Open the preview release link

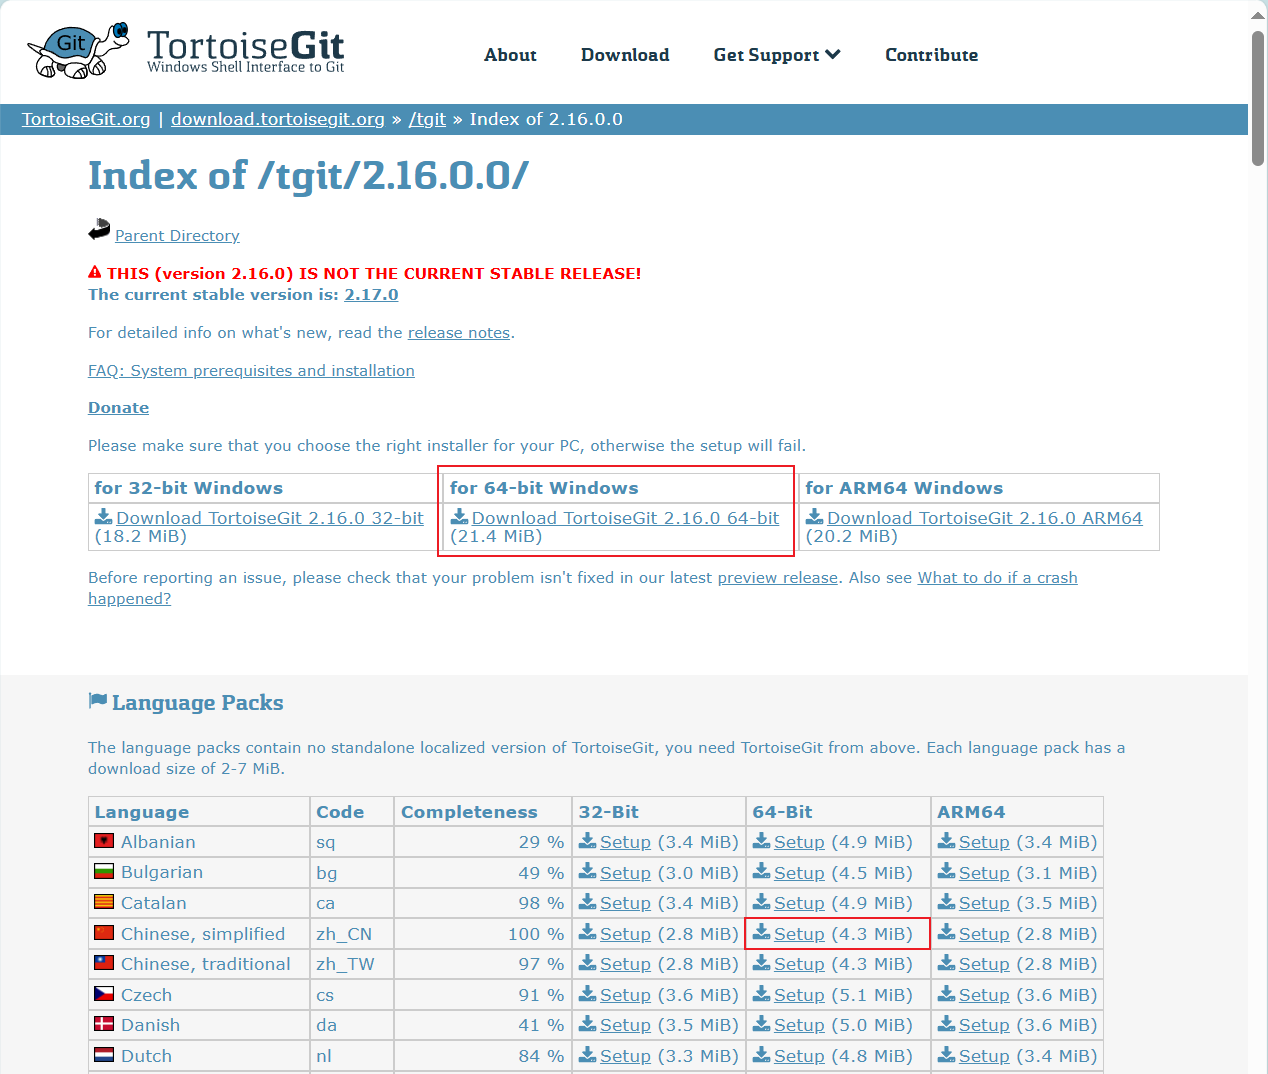pyautogui.click(x=778, y=577)
